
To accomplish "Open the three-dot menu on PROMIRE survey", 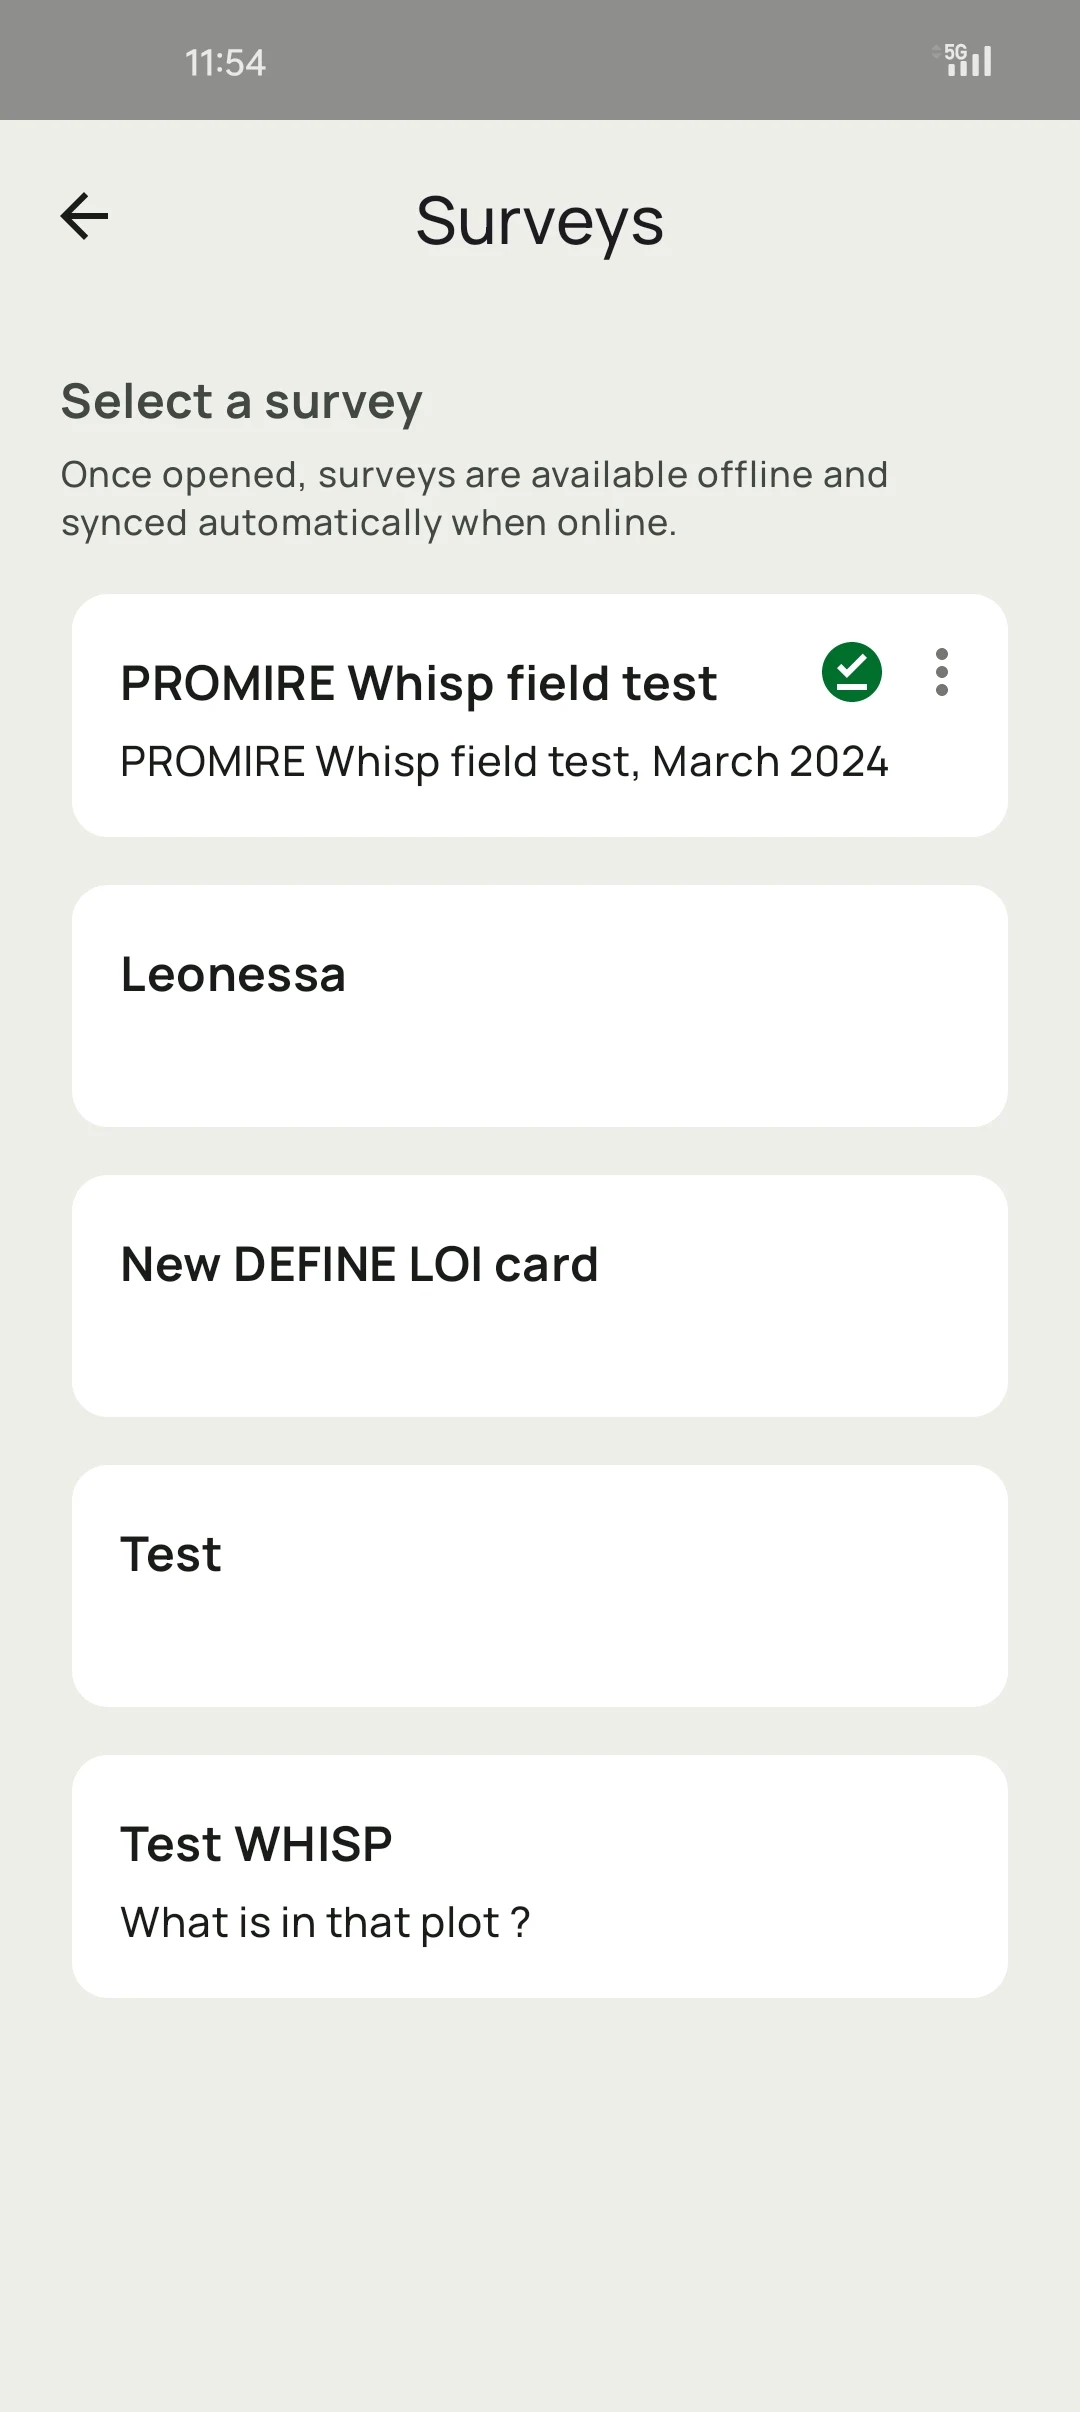I will [941, 672].
